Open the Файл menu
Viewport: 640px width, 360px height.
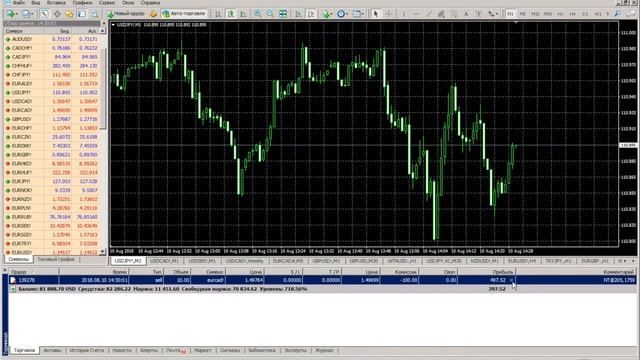pos(18,2)
